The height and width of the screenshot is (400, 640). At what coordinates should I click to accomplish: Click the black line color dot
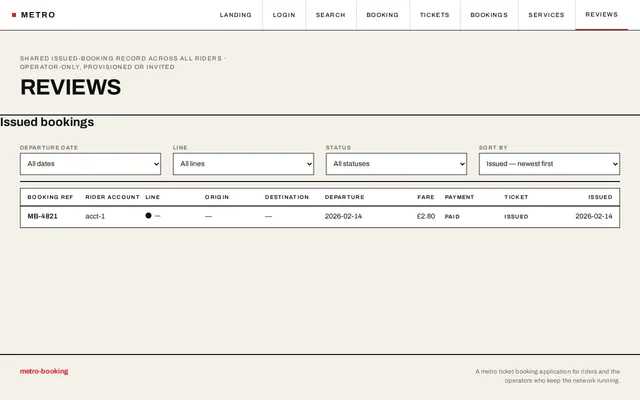click(148, 216)
